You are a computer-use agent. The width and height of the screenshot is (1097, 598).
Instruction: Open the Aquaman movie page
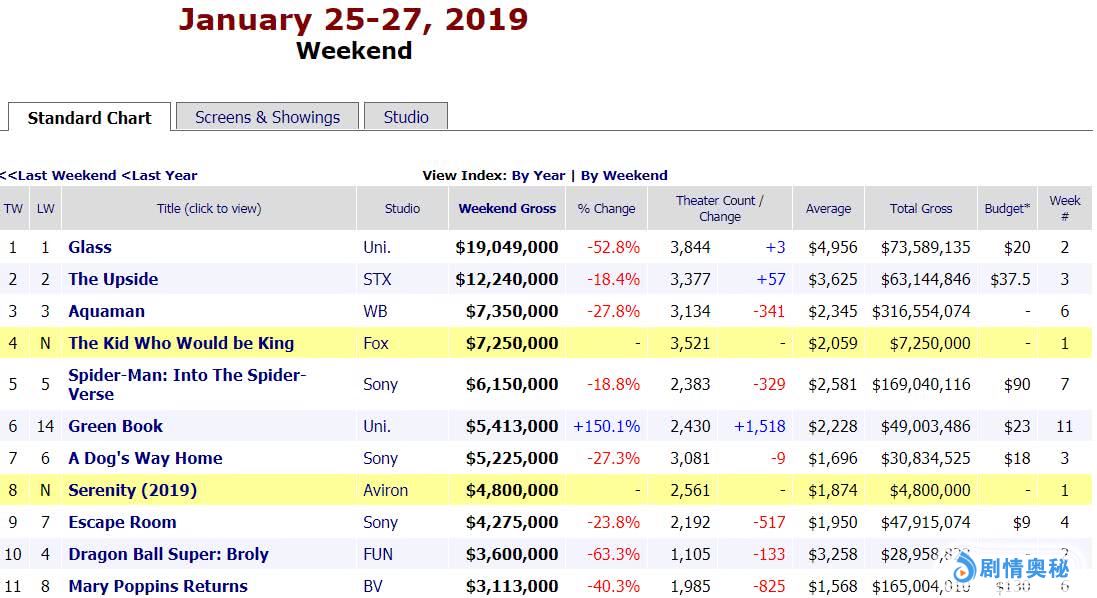tap(106, 311)
